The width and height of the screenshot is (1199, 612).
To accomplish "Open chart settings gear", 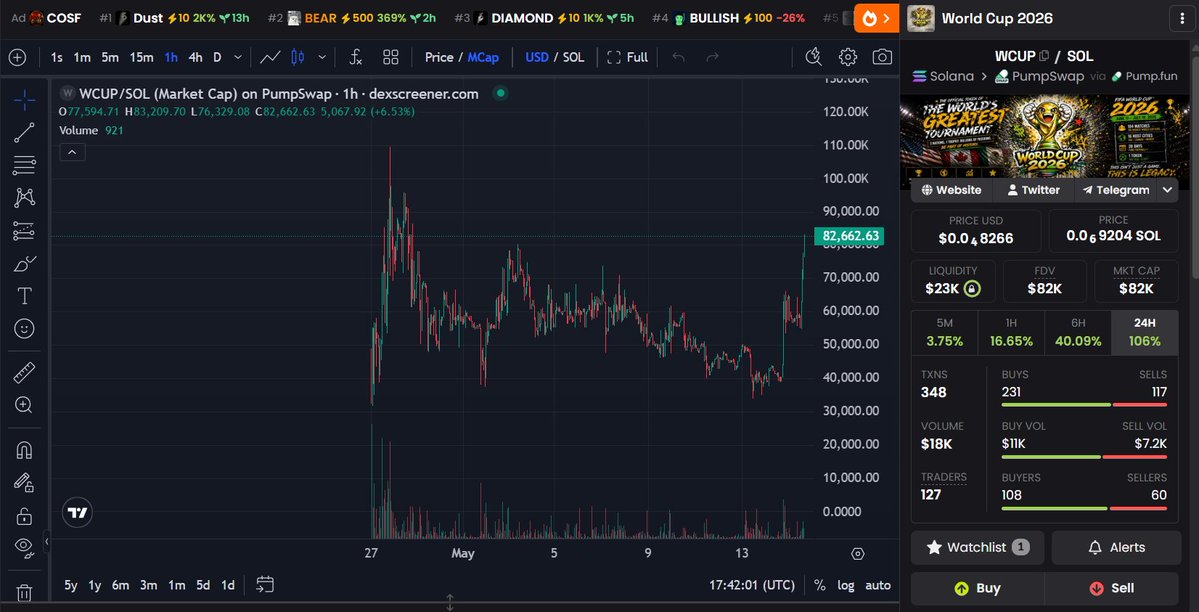I will point(847,57).
